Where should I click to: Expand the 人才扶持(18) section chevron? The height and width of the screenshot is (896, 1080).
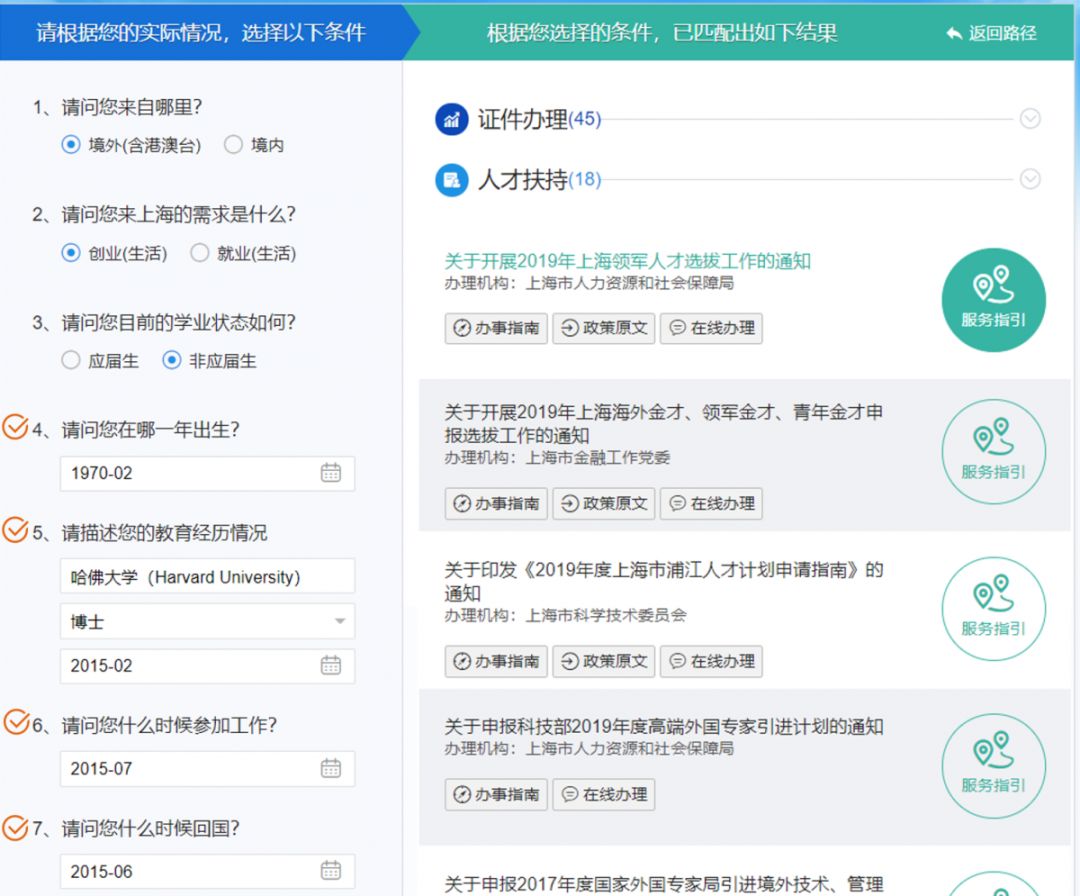[1030, 179]
